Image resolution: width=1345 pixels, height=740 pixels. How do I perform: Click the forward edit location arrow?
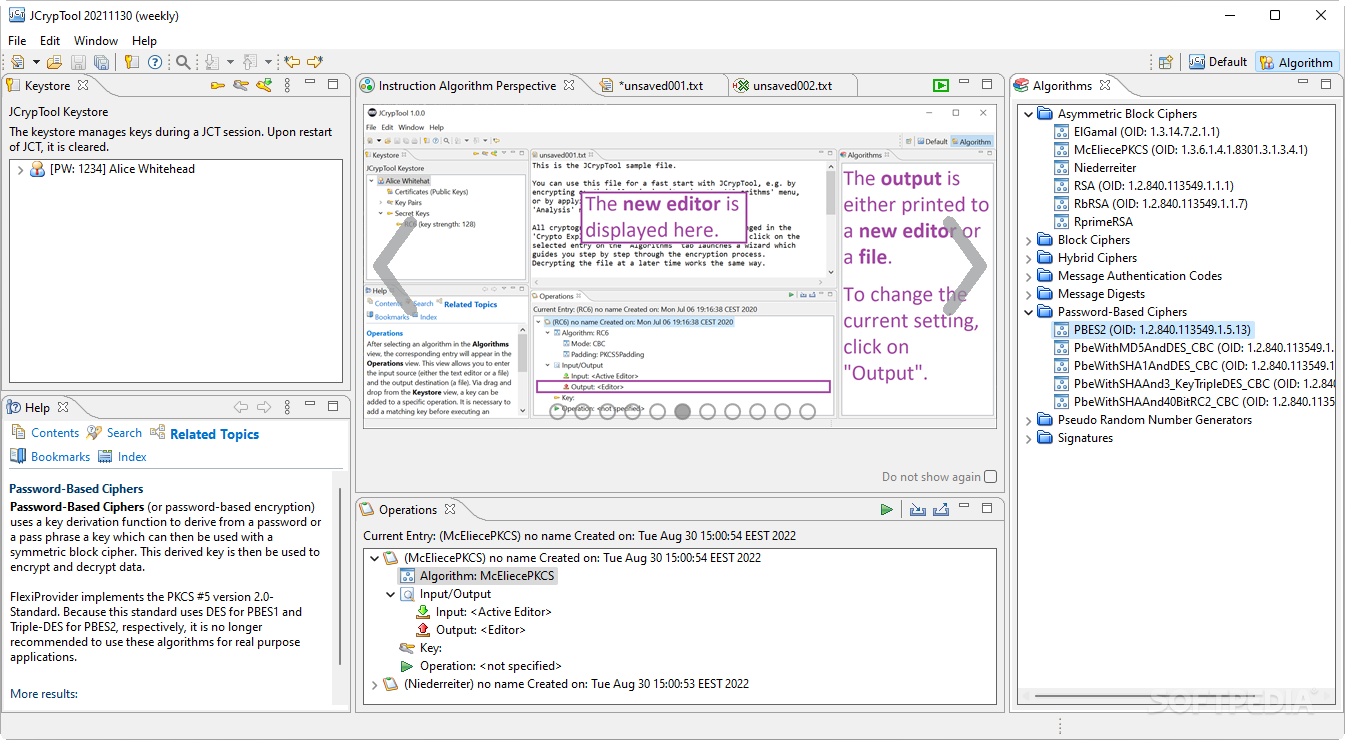click(x=315, y=62)
